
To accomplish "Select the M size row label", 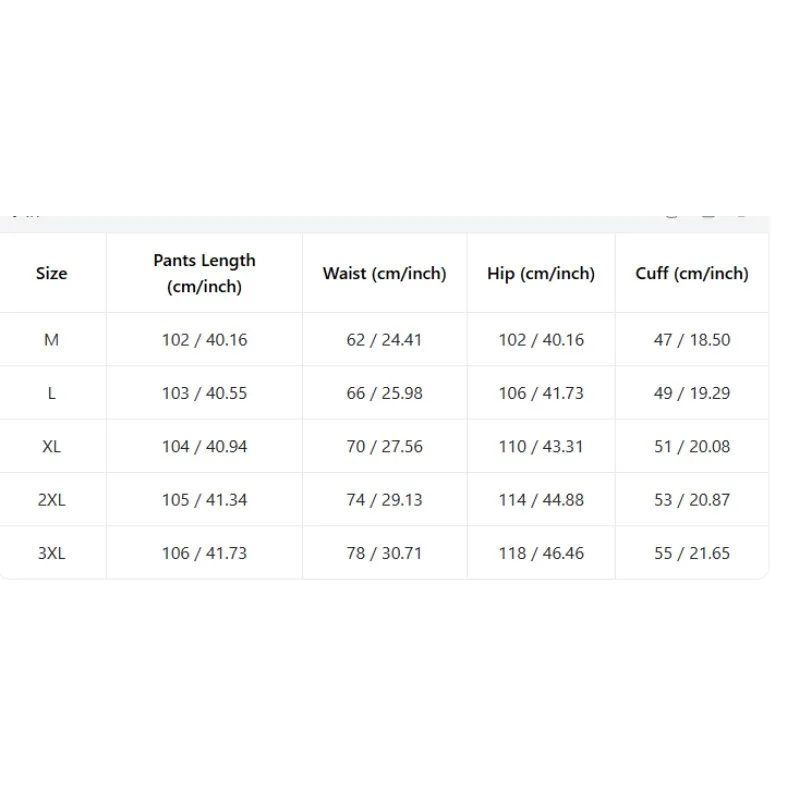I will click(52, 340).
